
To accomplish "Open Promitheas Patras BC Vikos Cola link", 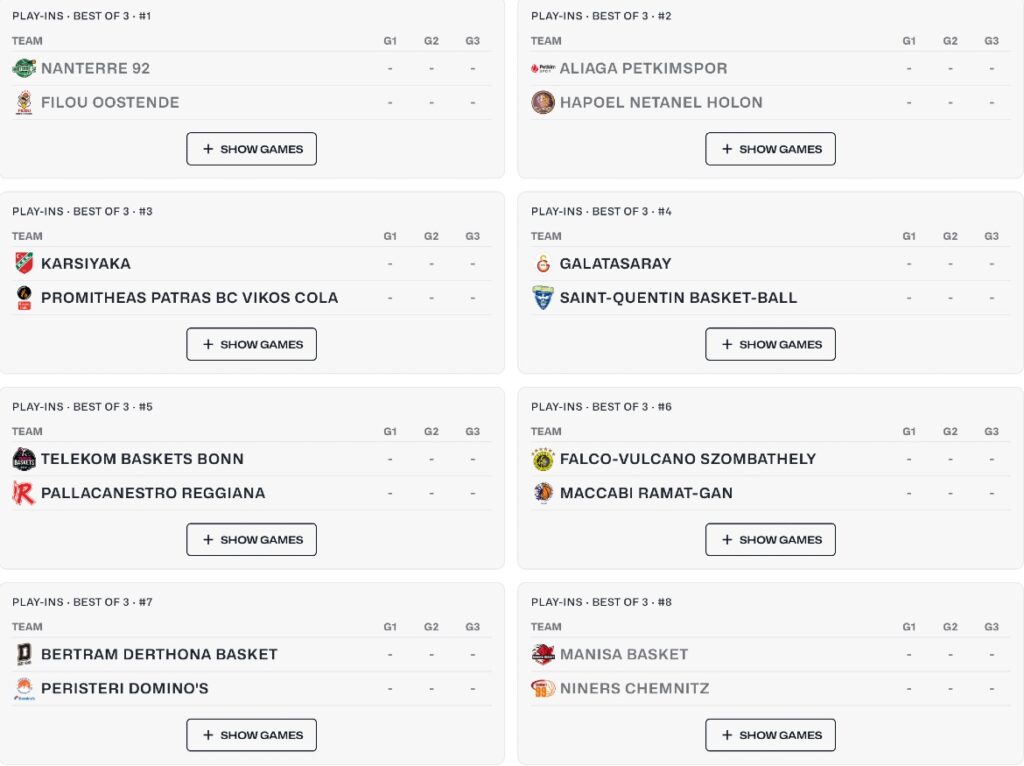I will tap(189, 297).
